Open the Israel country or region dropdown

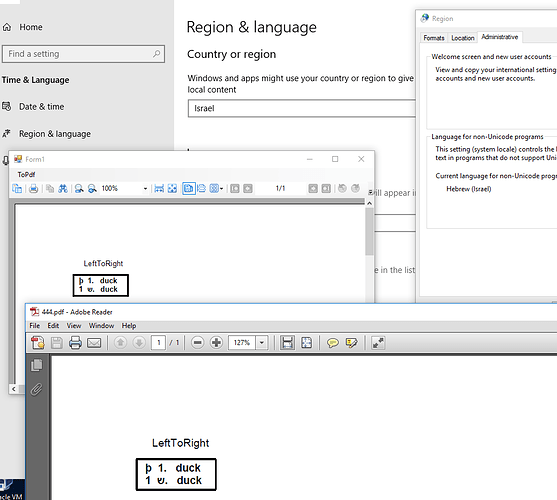coord(301,108)
